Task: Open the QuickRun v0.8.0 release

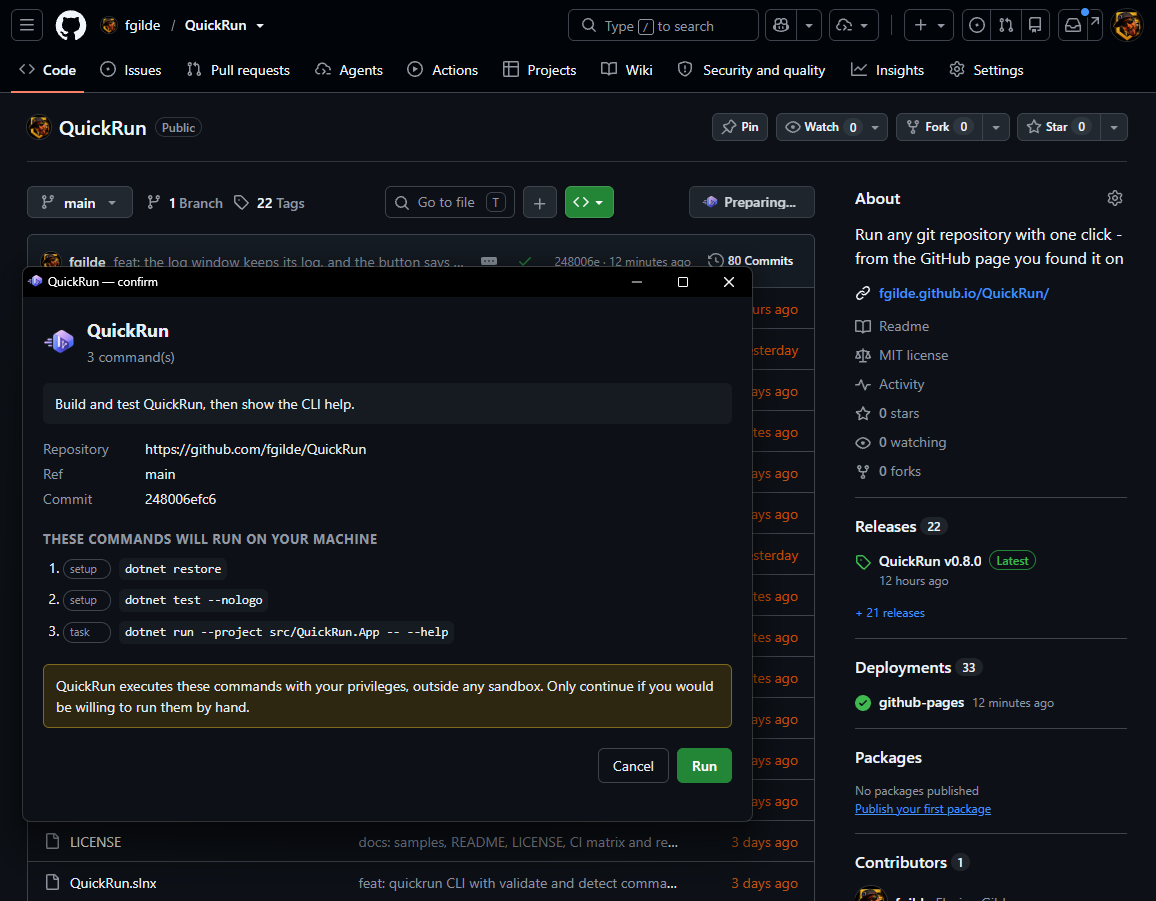Action: click(x=930, y=561)
